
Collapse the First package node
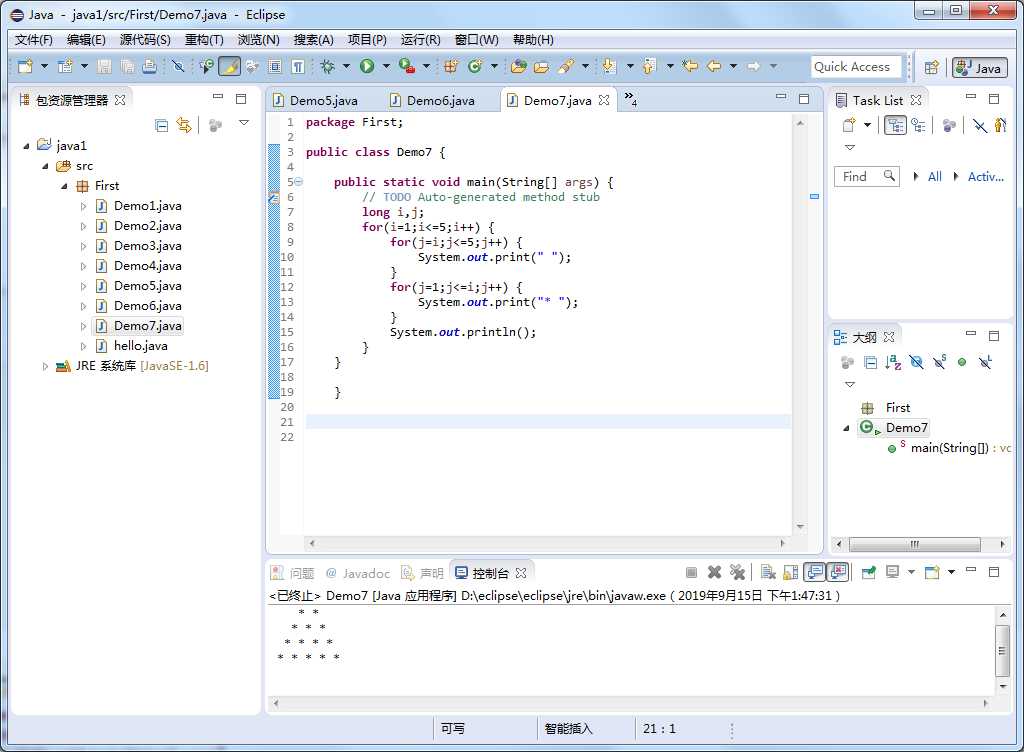[x=65, y=187]
